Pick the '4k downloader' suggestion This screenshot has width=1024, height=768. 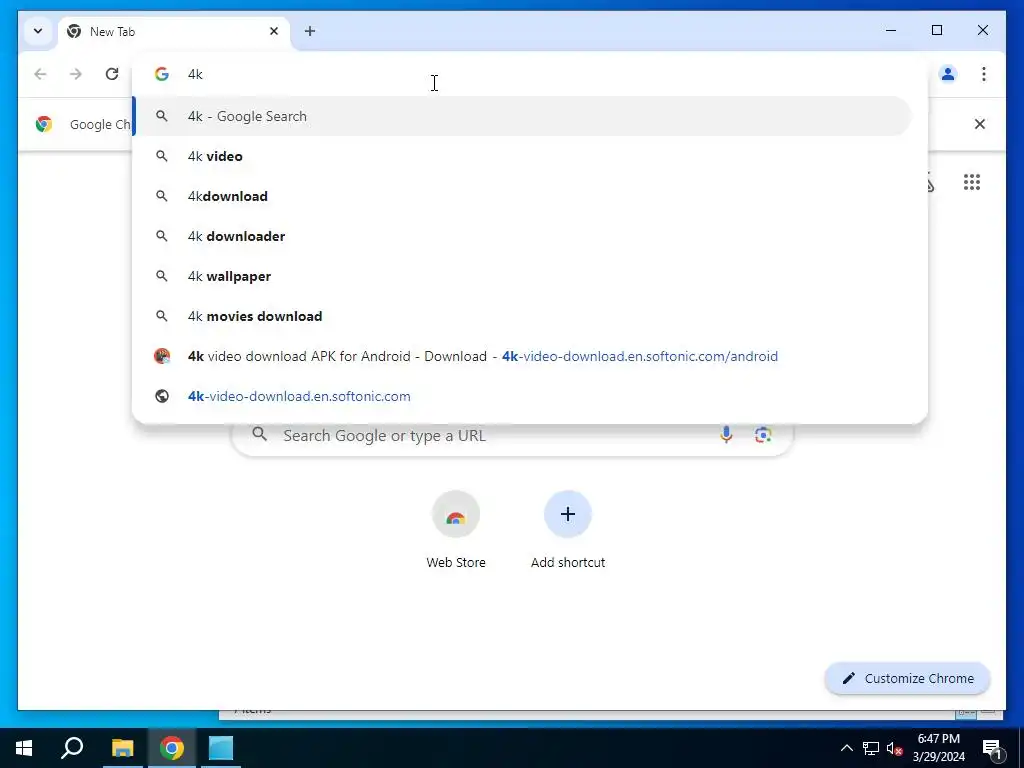click(522, 236)
